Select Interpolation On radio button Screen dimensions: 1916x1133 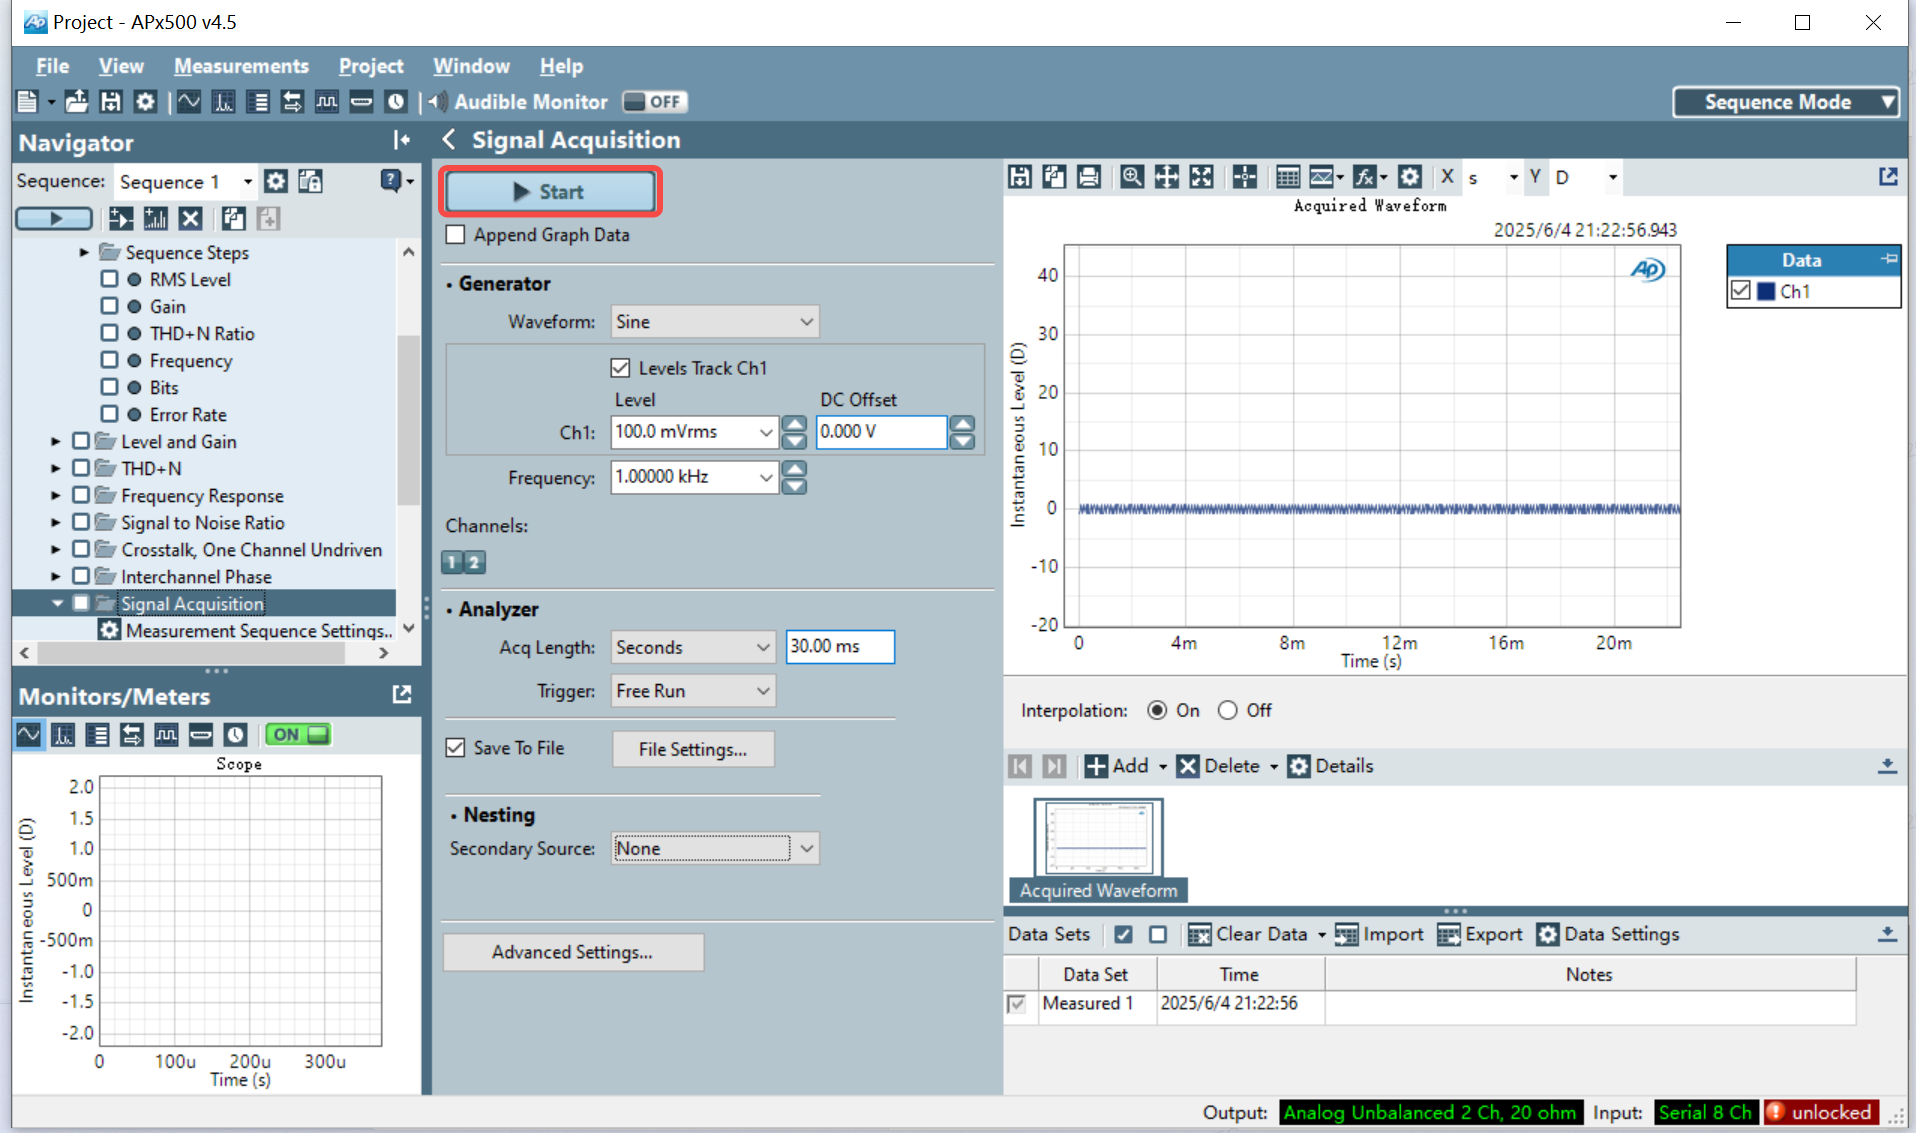(x=1157, y=710)
